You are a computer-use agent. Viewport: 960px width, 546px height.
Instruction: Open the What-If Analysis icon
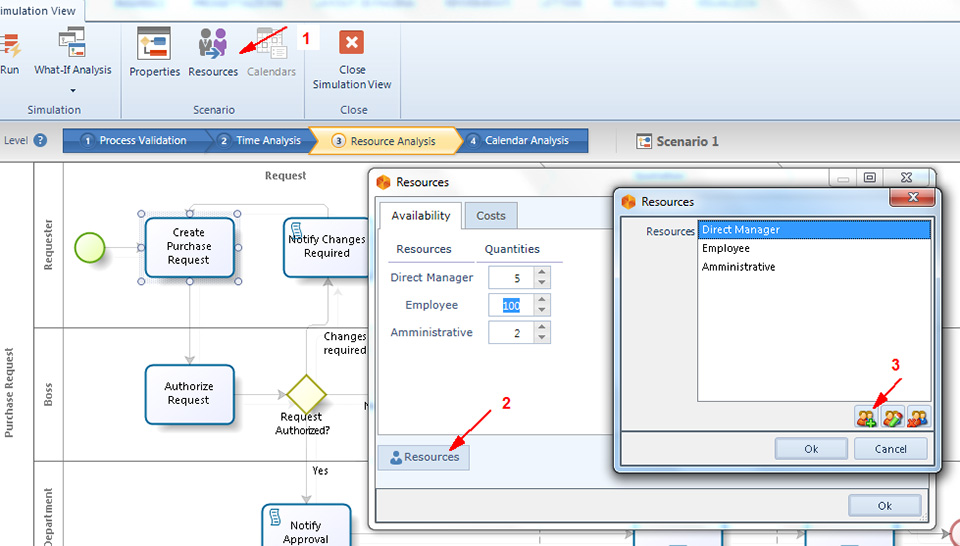(x=72, y=43)
